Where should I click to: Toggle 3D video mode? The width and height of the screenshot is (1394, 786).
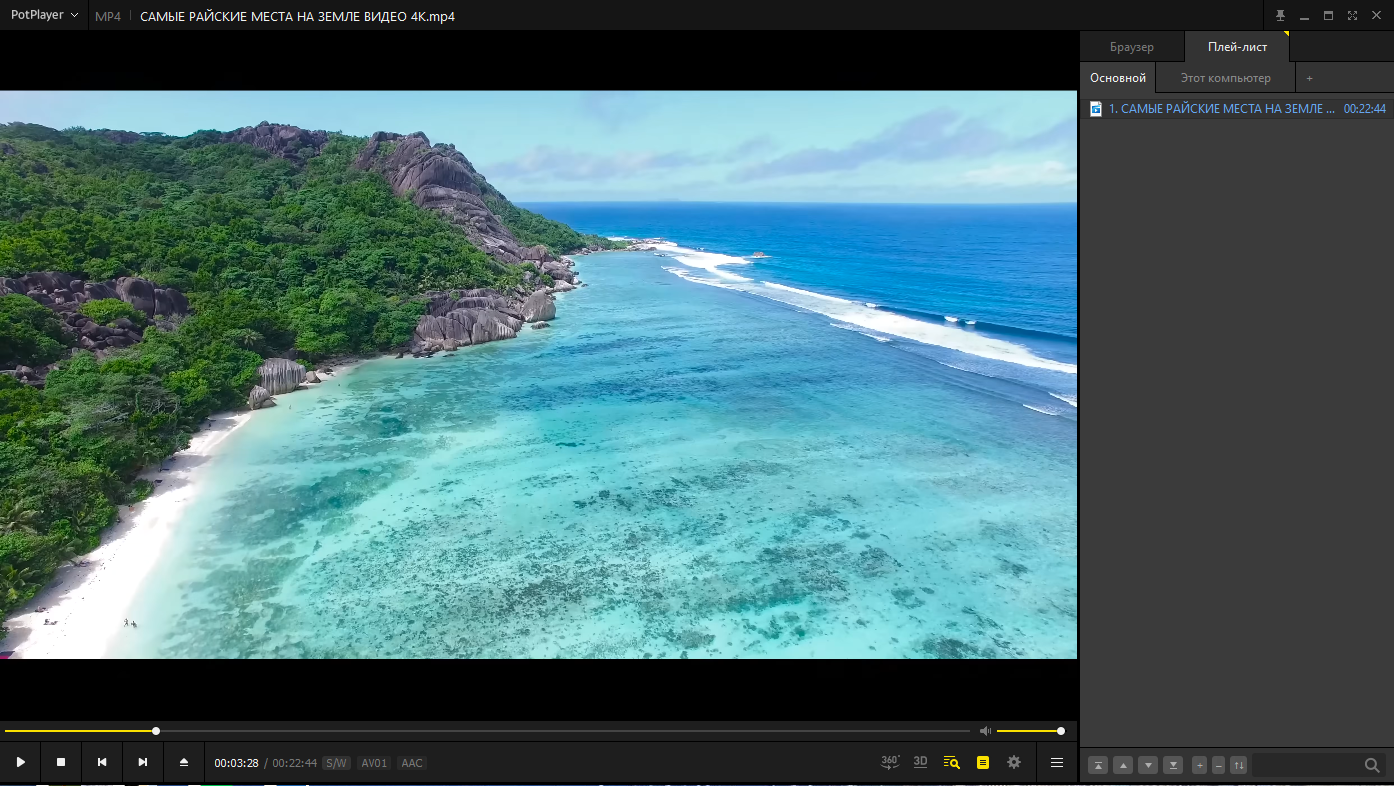920,762
